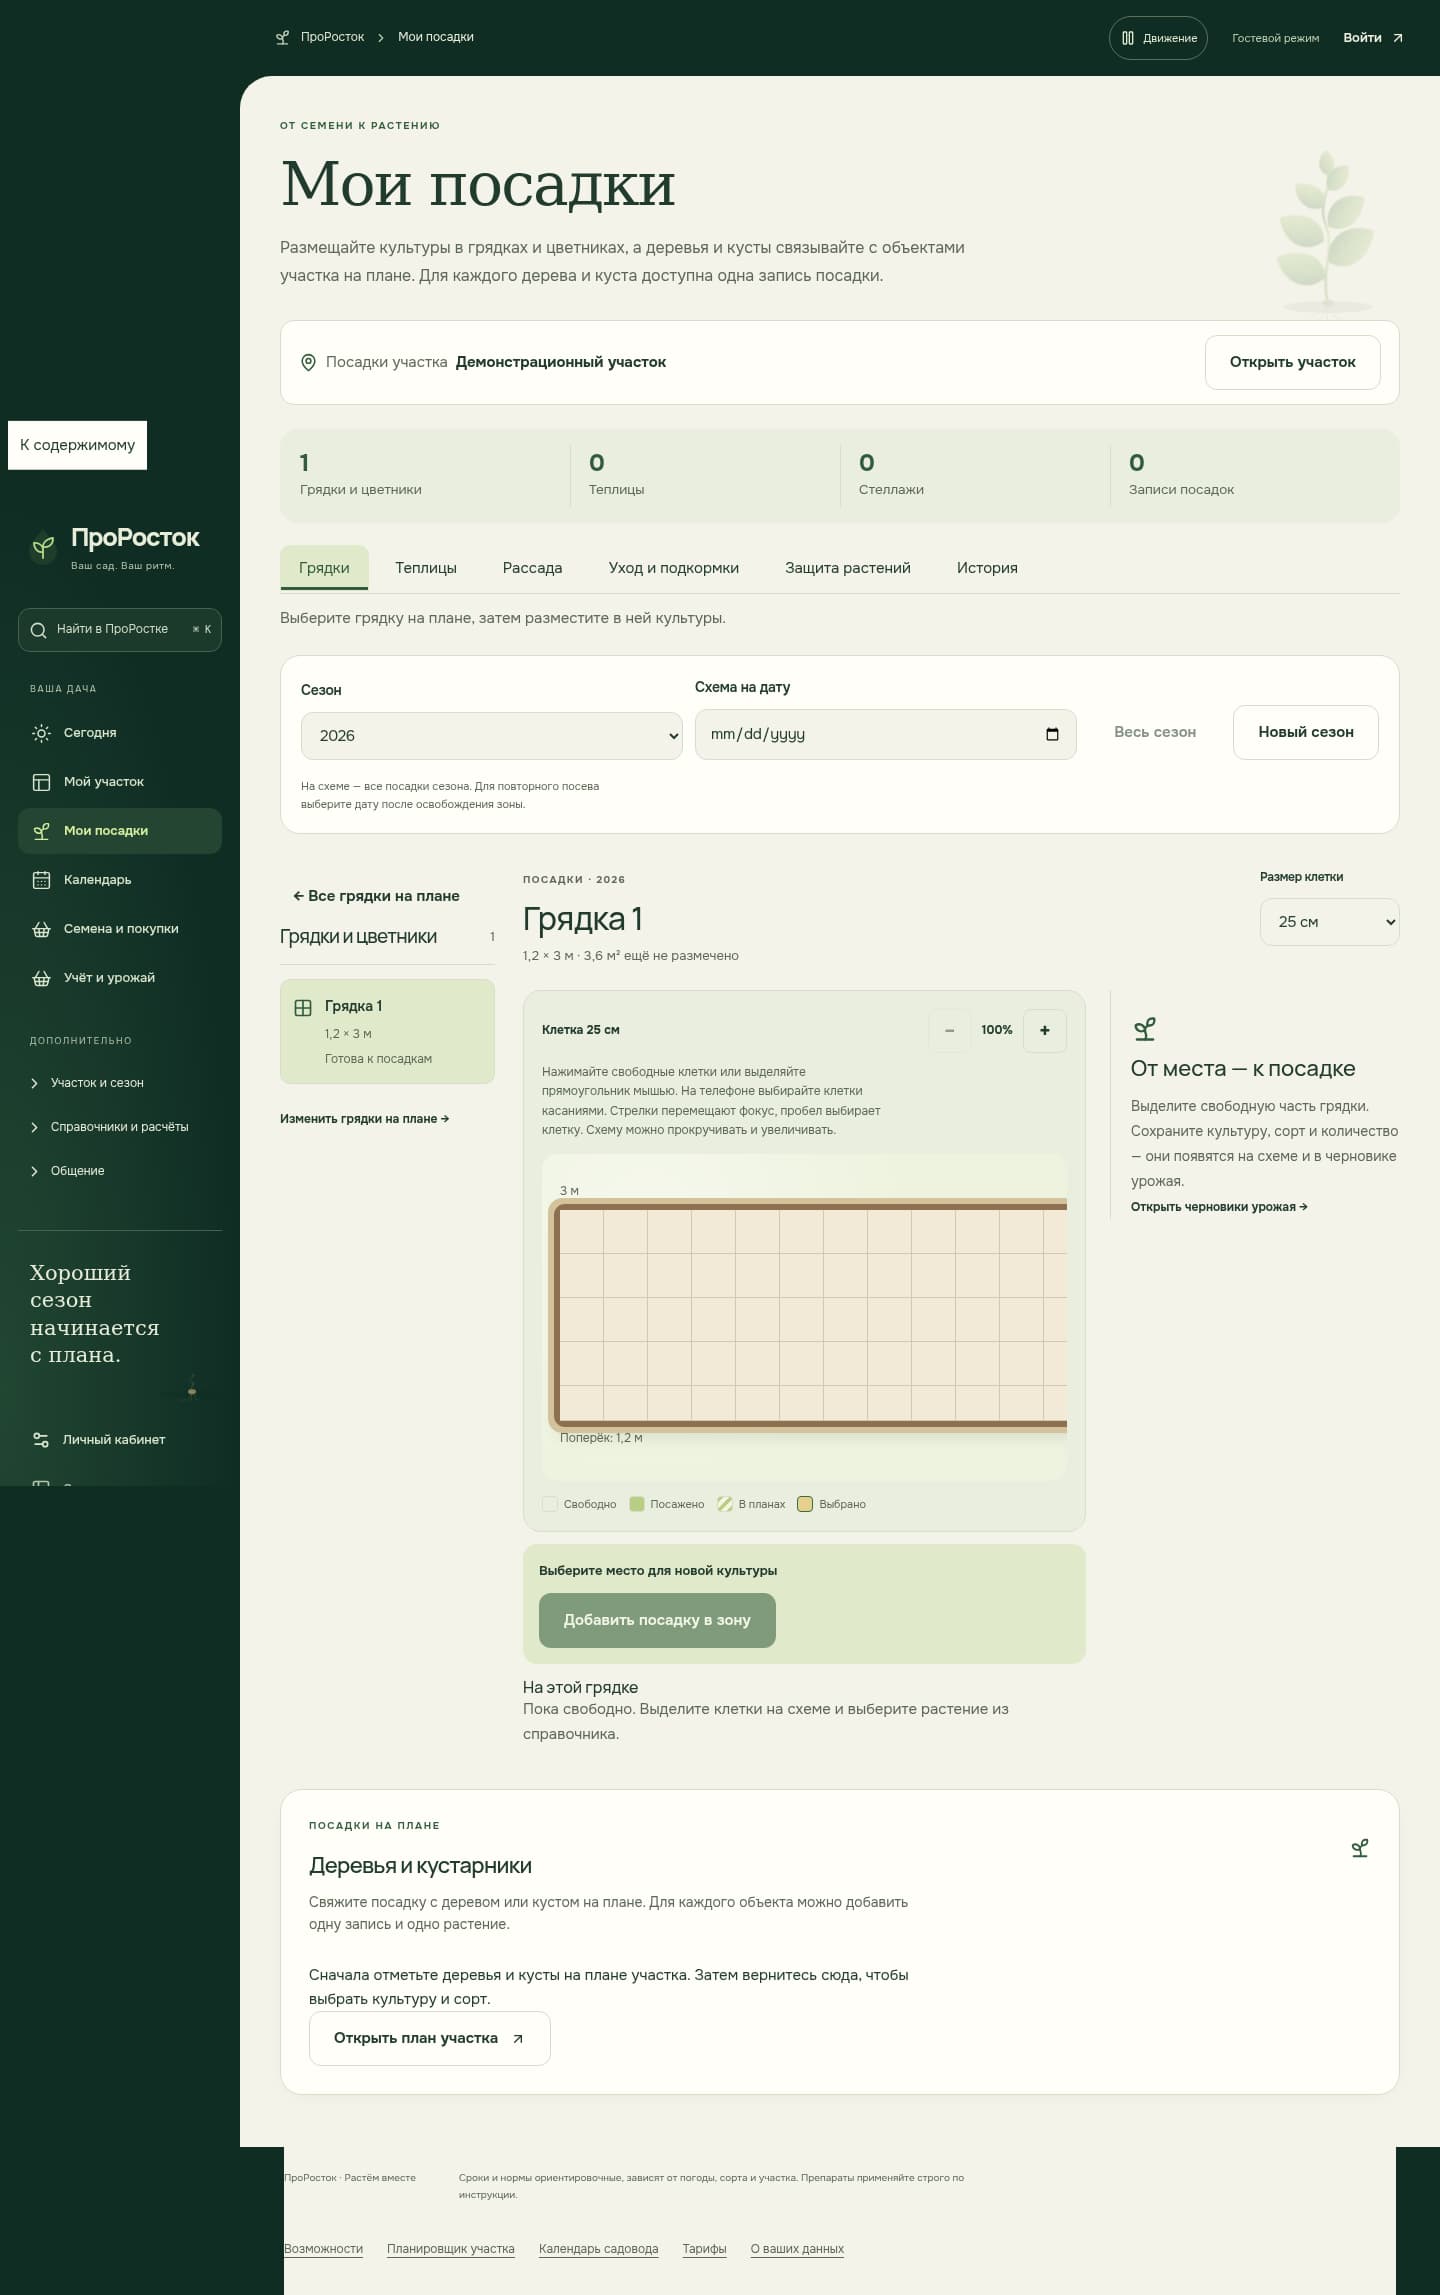Image resolution: width=1440 pixels, height=2295 pixels.
Task: Click the layout icon for Мой участок
Action: (x=41, y=782)
